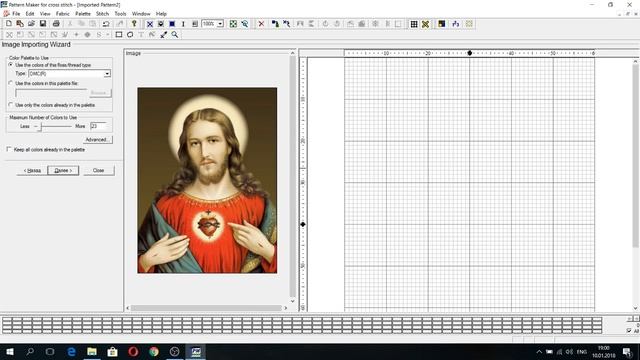Screen dimensions: 640x360
Task: Launch Google Chrome from the taskbar
Action: pyautogui.click(x=154, y=351)
